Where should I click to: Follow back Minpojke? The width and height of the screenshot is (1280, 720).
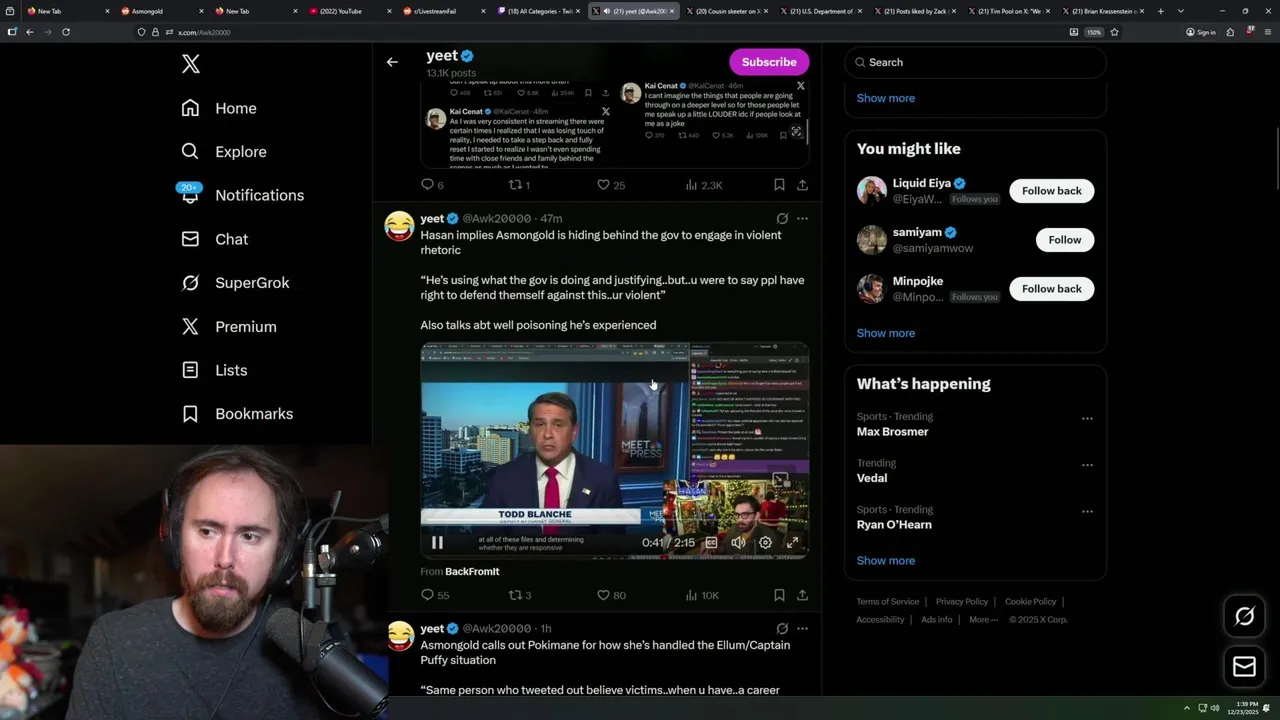click(x=1051, y=289)
